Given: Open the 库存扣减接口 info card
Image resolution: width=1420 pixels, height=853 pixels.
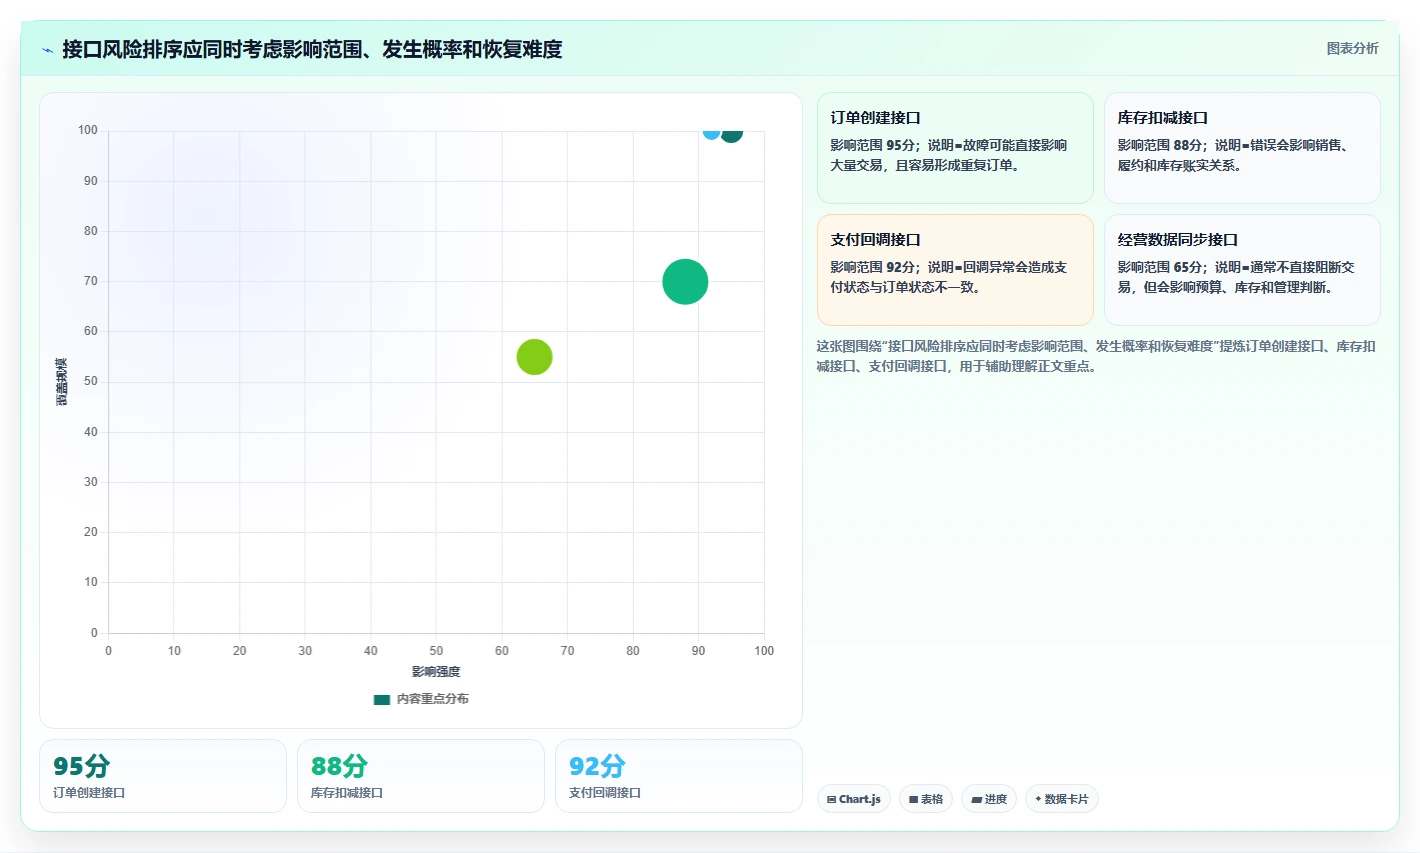Looking at the screenshot, I should click(x=1242, y=148).
